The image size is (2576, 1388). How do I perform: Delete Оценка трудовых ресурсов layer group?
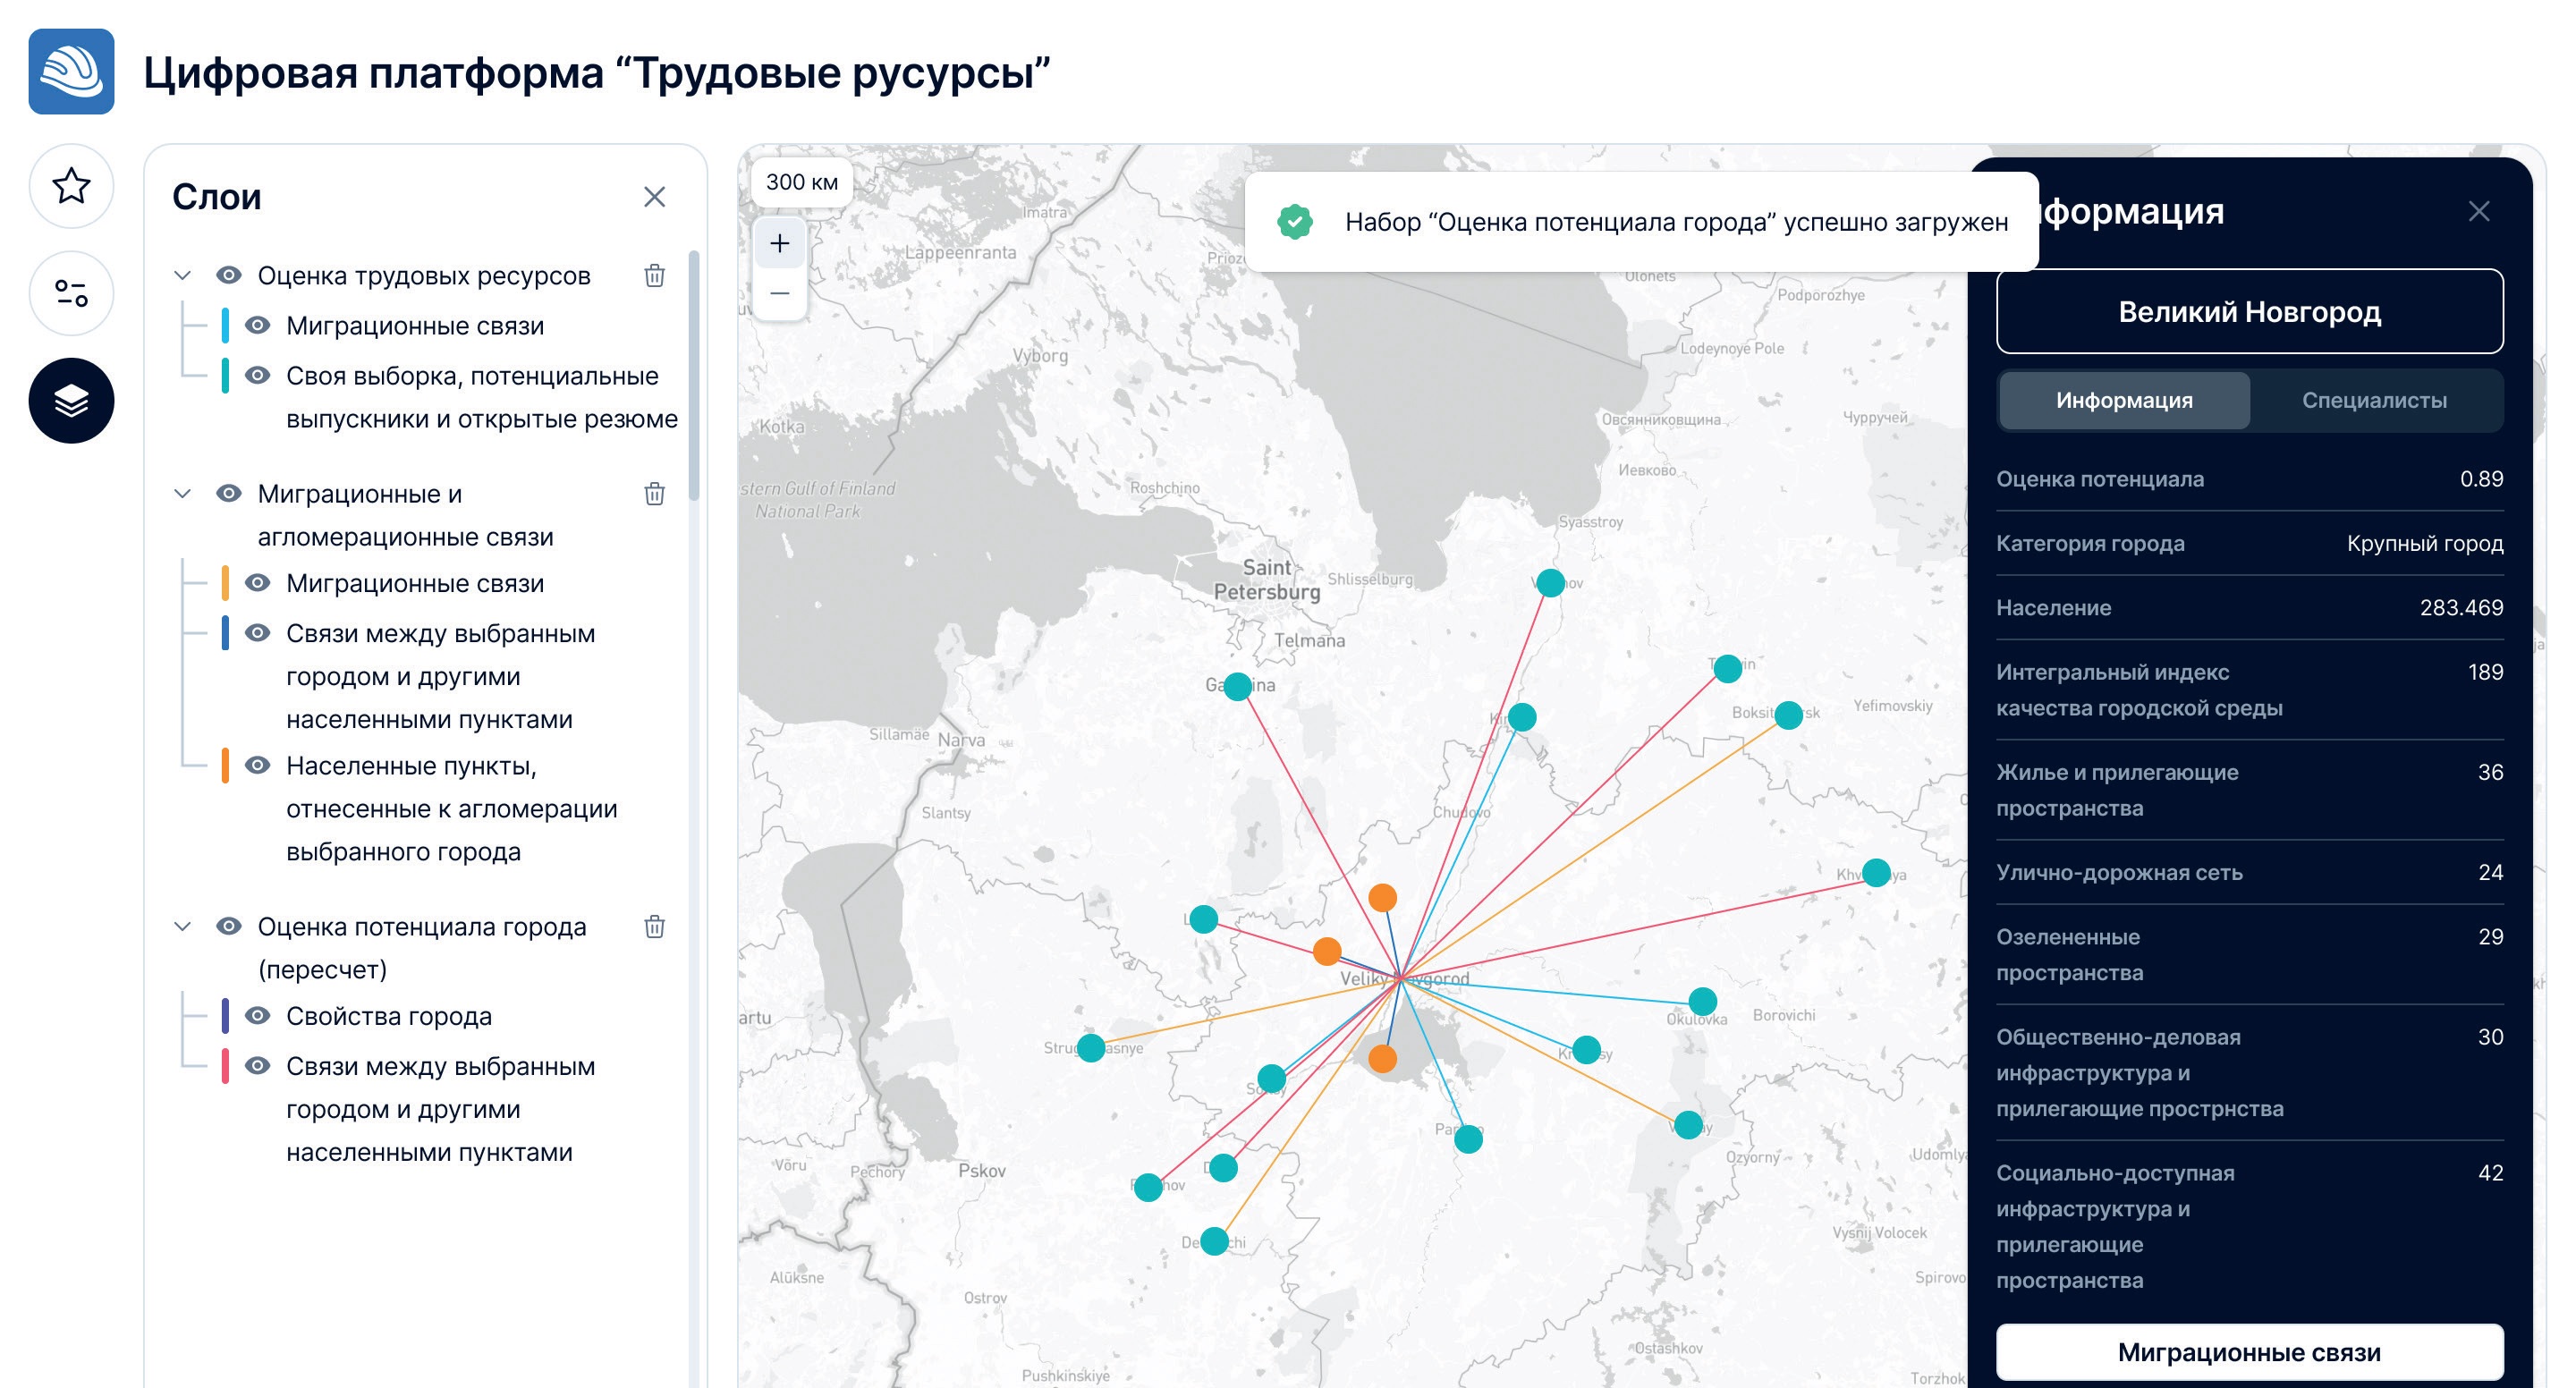click(x=654, y=275)
